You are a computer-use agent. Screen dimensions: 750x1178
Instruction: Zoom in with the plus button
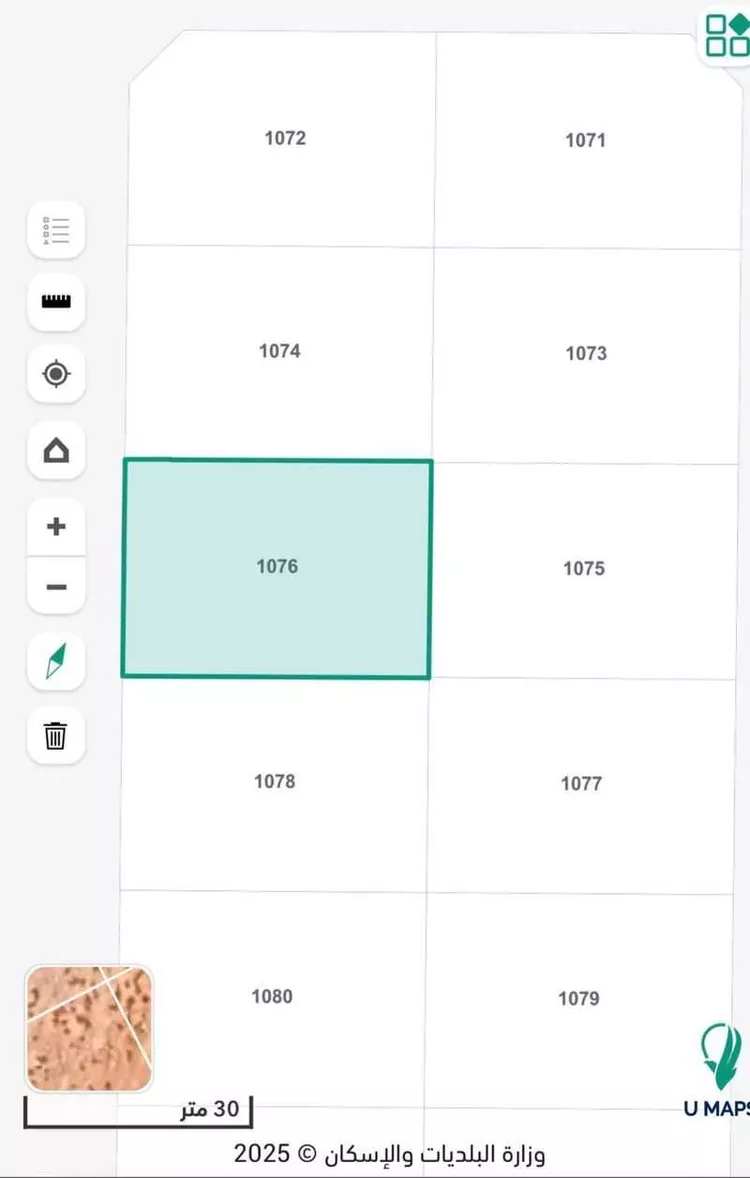pos(56,526)
